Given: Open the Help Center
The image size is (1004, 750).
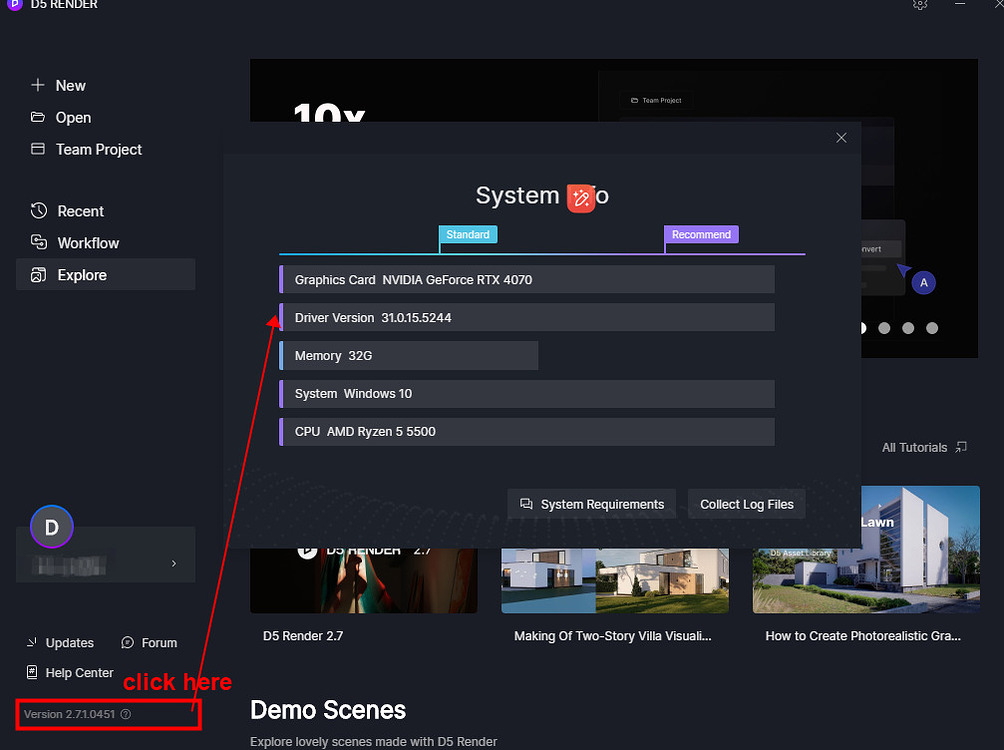Looking at the screenshot, I should 70,673.
